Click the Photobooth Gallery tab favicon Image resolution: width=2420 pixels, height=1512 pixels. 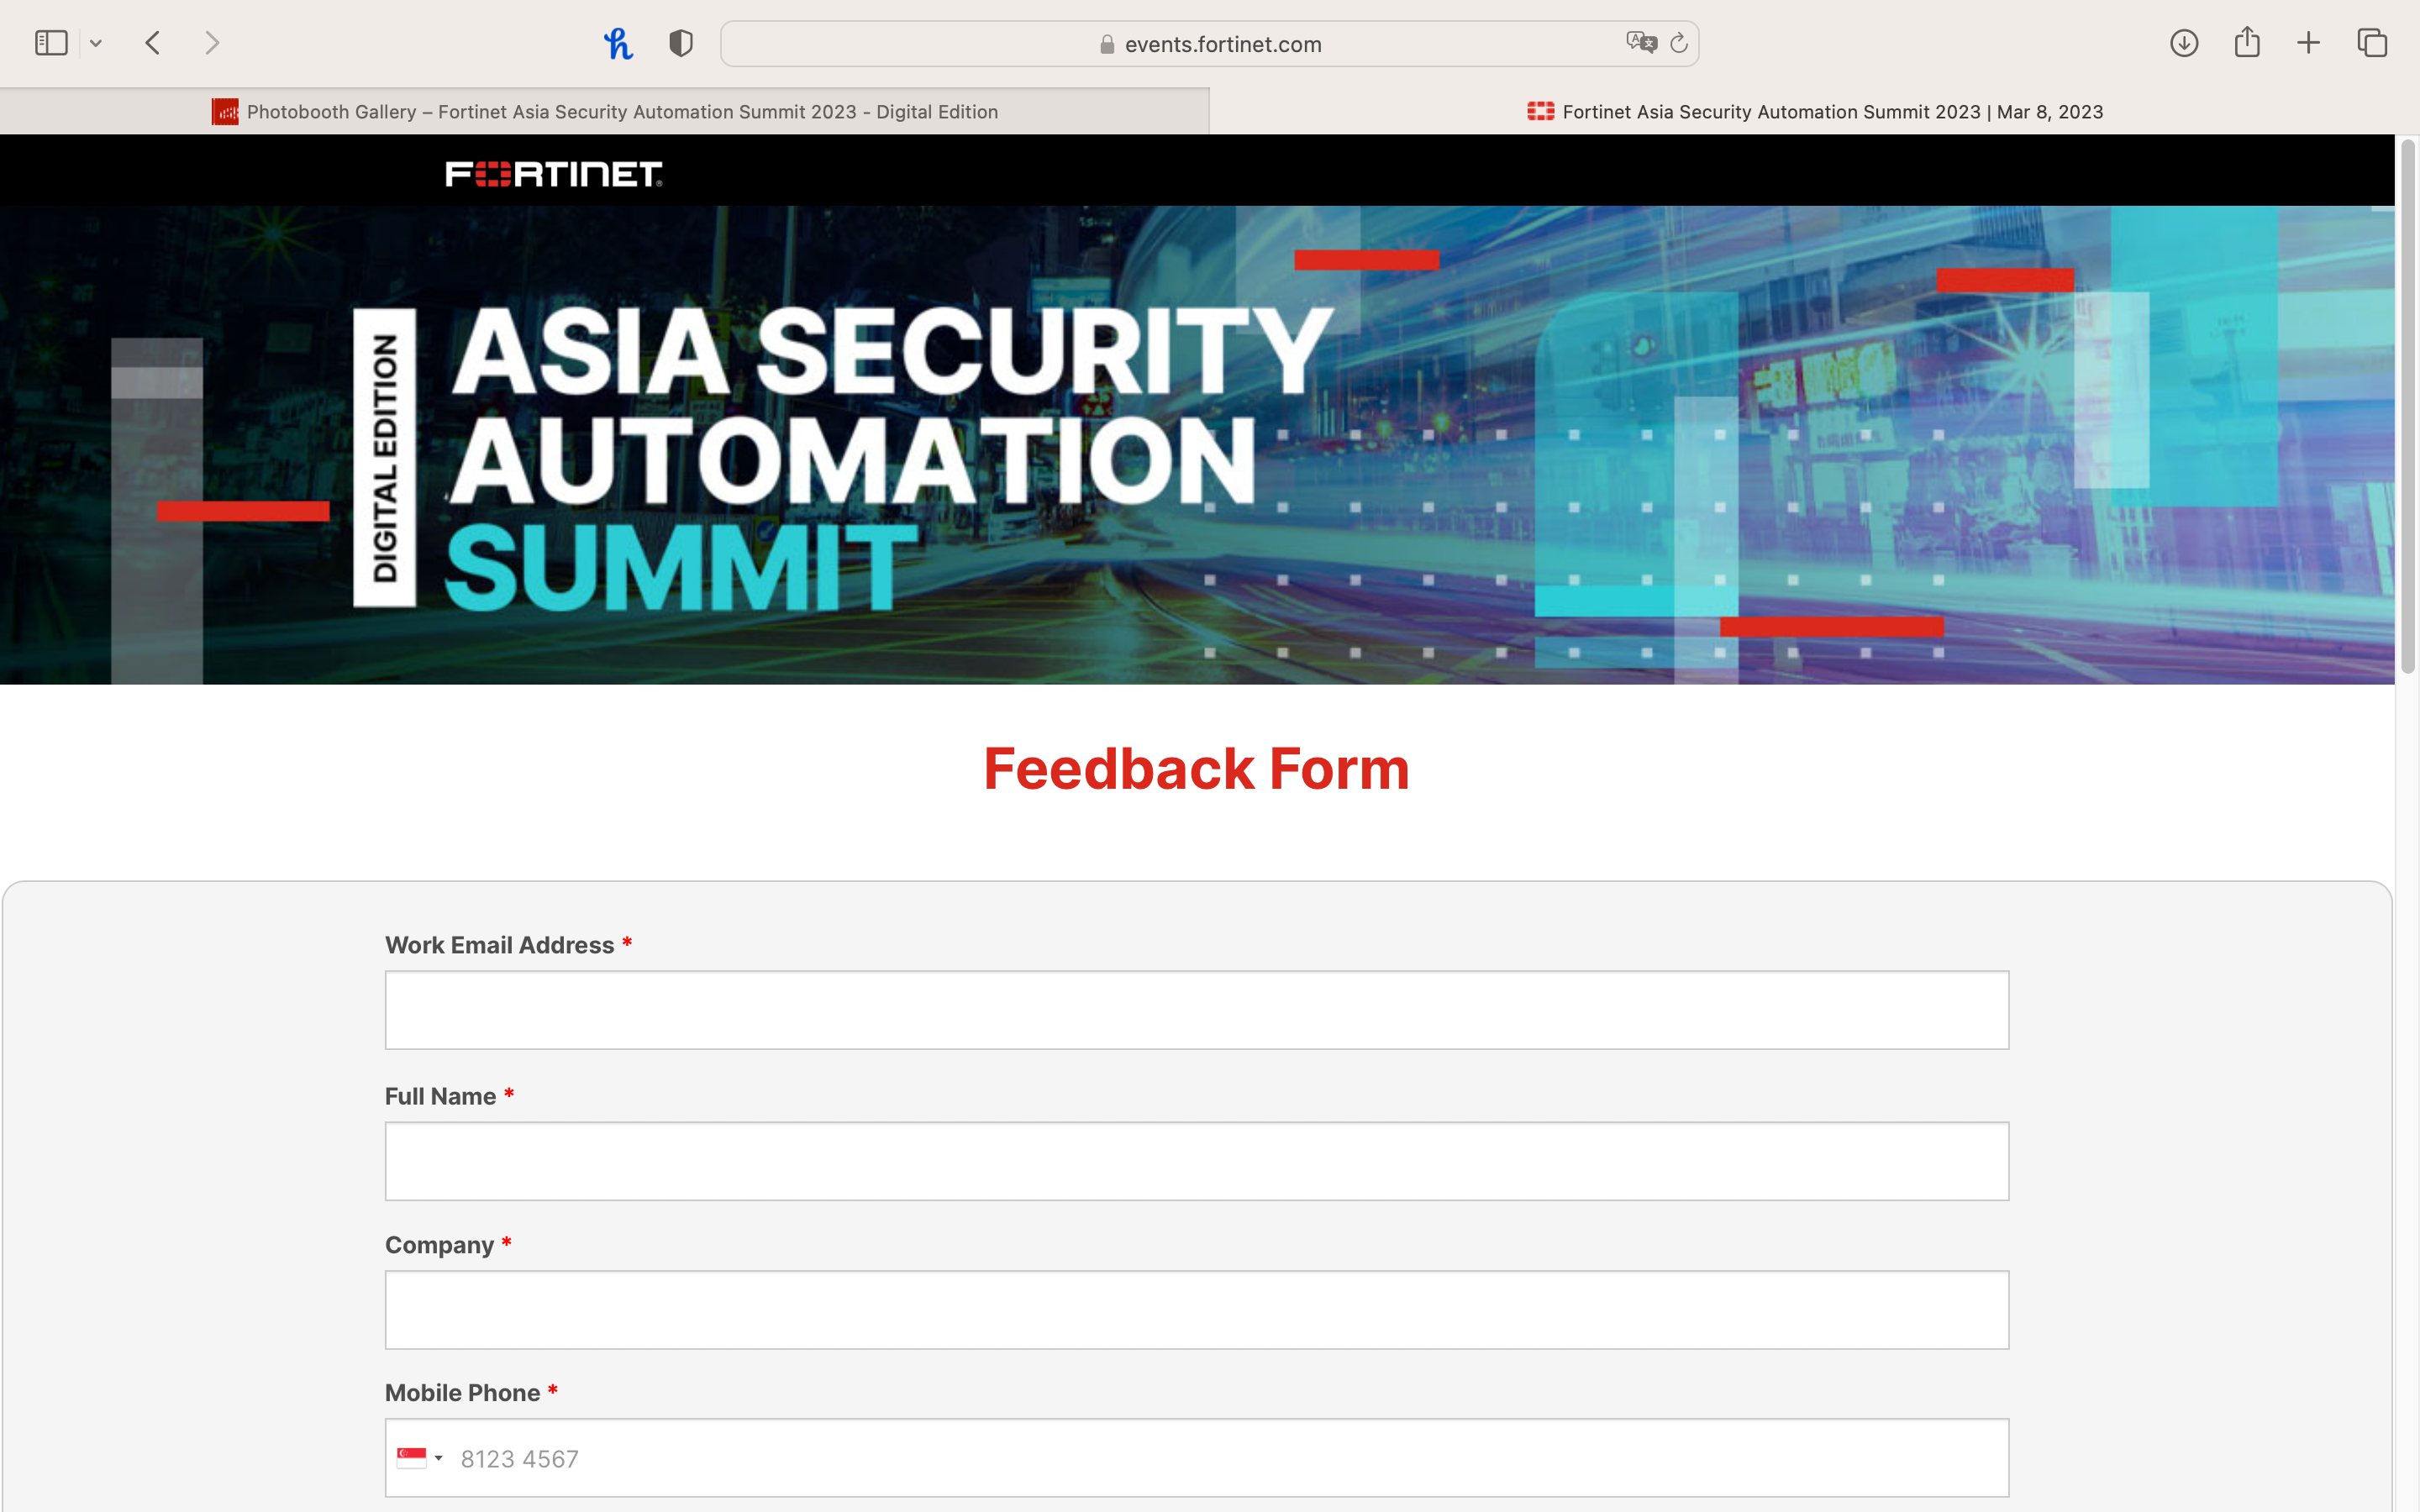click(x=225, y=112)
